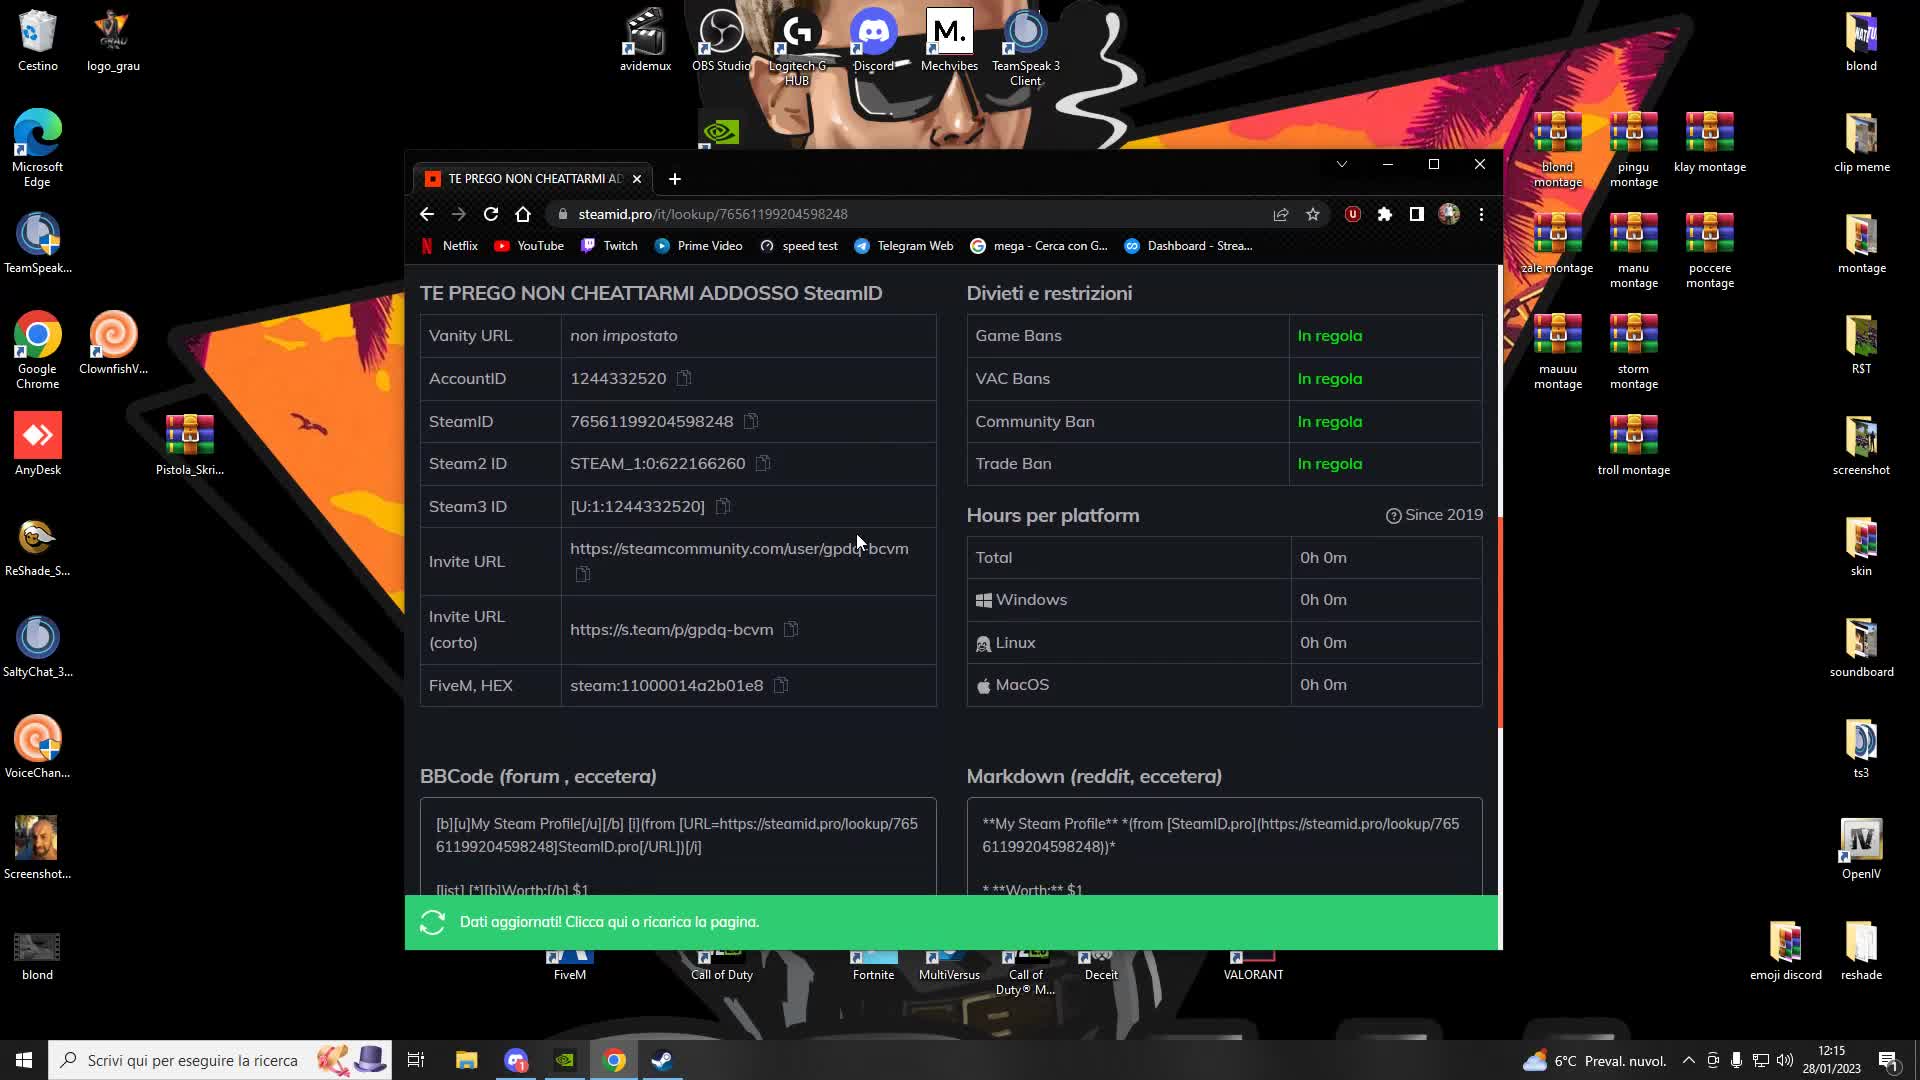Open the Telegram Web bookmark
This screenshot has height=1080, width=1920.
pyautogui.click(x=903, y=246)
